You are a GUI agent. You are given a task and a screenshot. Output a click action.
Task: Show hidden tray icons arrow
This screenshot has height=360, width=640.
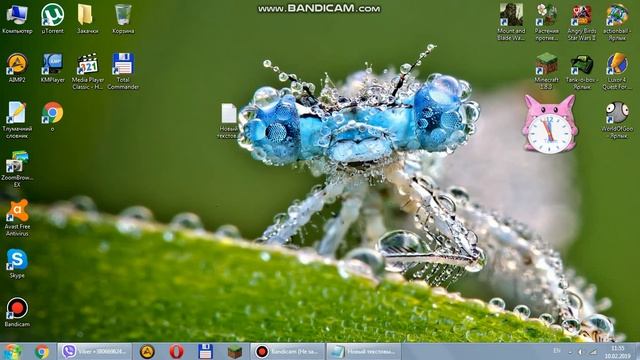570,352
